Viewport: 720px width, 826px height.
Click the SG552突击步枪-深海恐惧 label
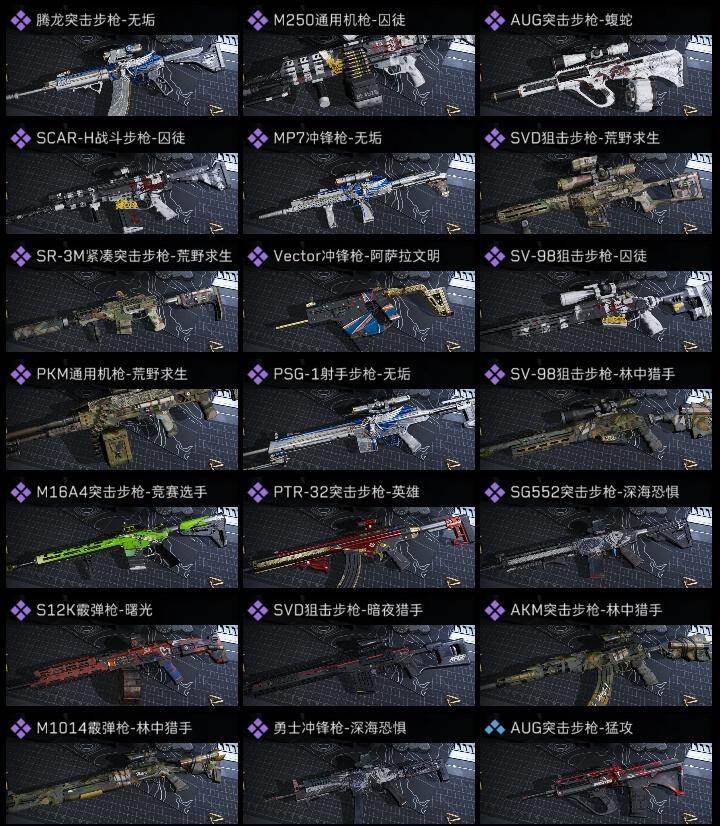pos(594,492)
